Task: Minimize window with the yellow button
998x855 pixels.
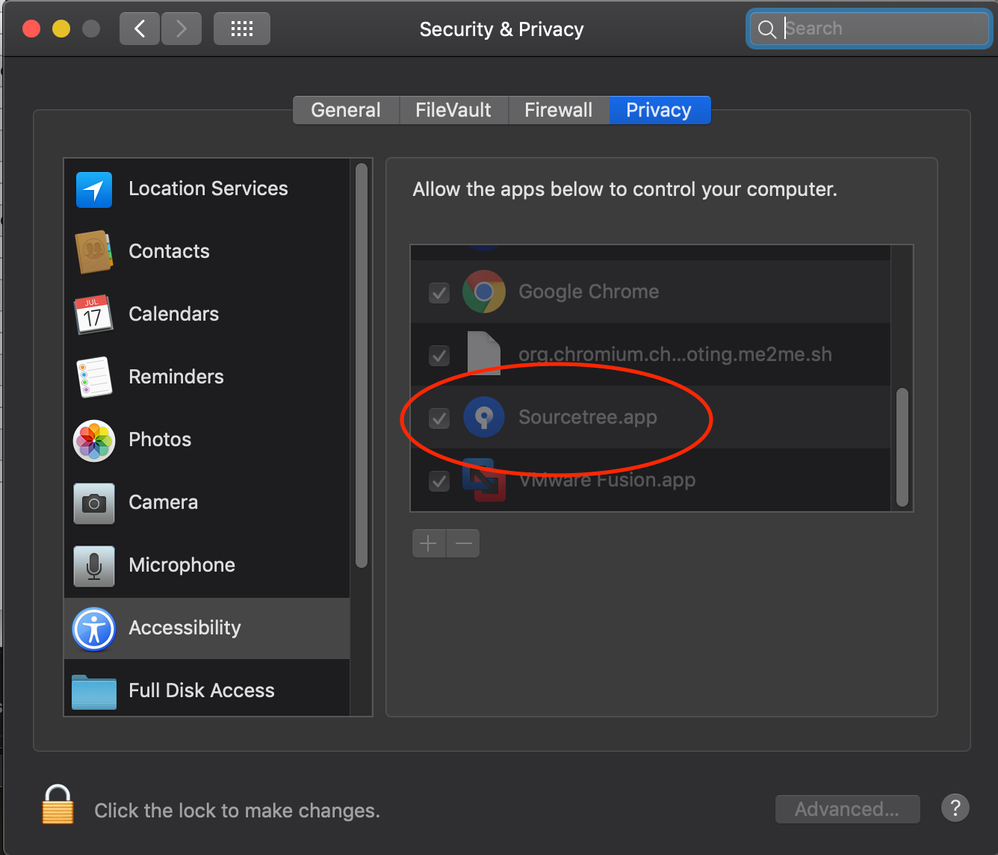Action: 61,29
